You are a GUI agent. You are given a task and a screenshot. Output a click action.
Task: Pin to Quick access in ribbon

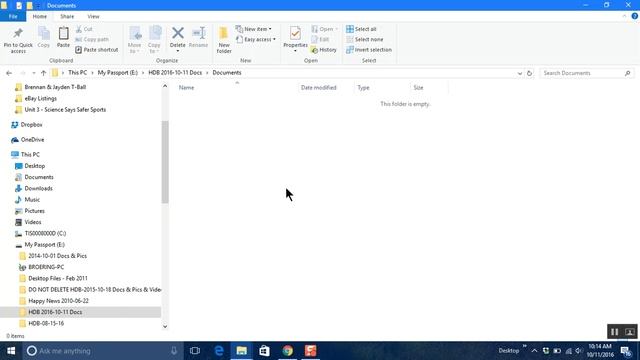click(18, 40)
